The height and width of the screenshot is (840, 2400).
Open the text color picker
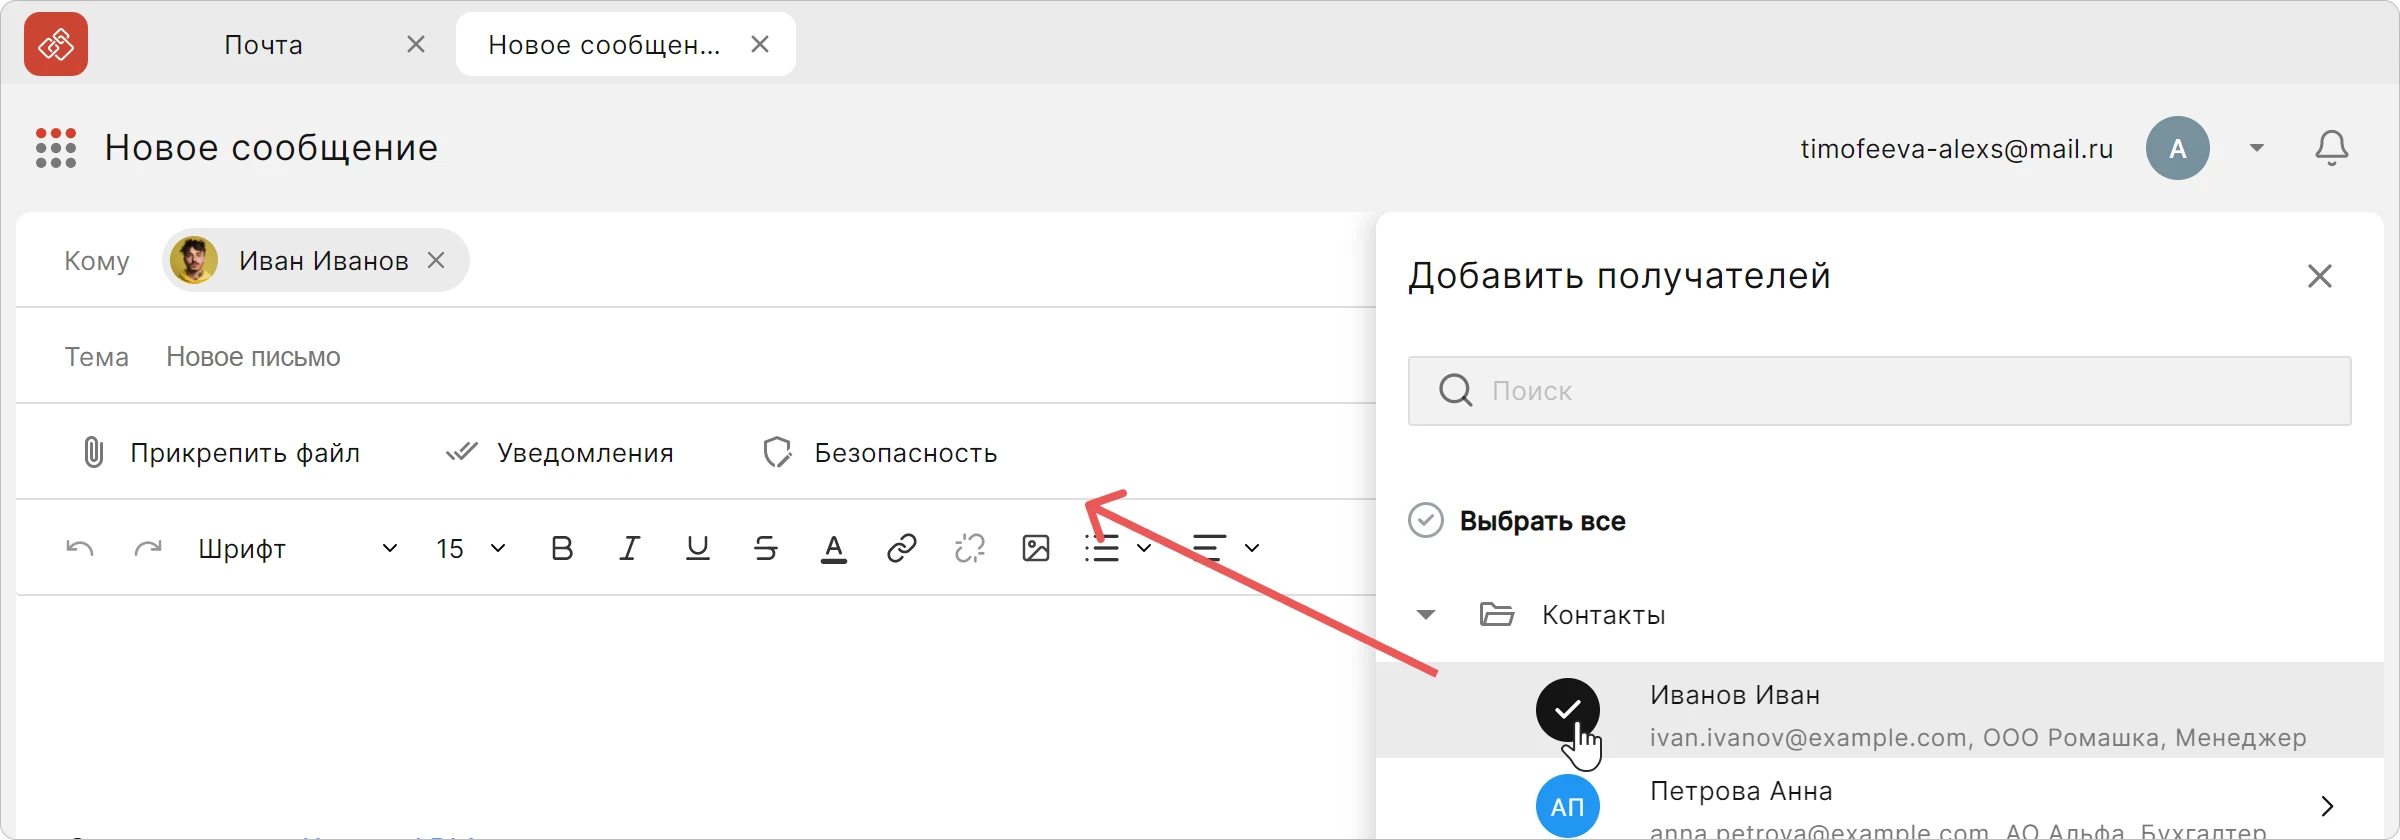click(834, 548)
